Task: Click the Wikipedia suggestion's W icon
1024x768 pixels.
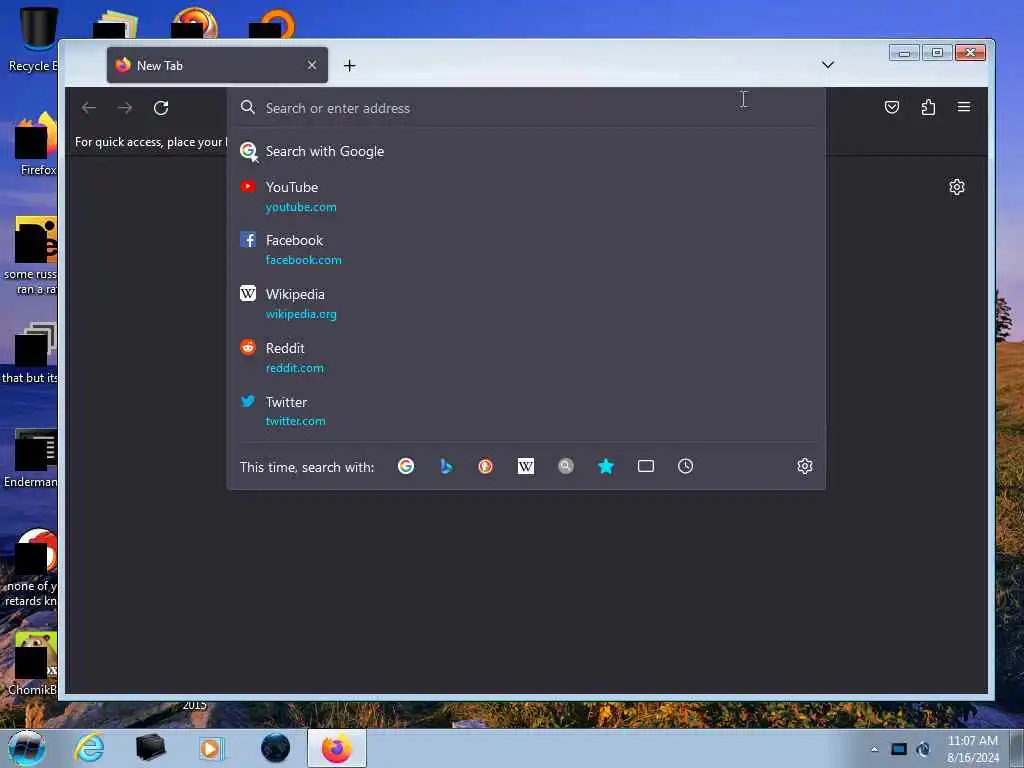Action: click(x=248, y=293)
